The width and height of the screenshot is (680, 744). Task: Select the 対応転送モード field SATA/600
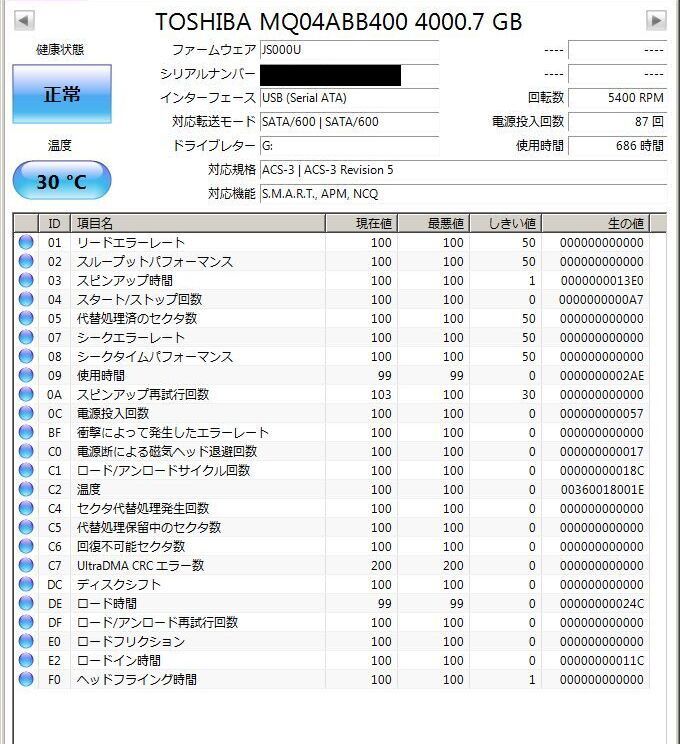tap(349, 122)
